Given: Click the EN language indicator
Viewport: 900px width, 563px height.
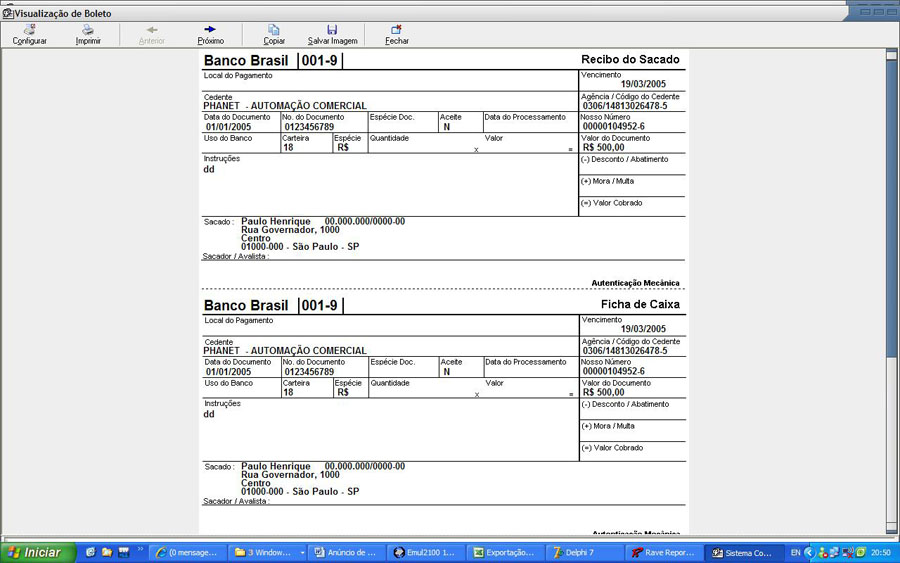Looking at the screenshot, I should (795, 552).
